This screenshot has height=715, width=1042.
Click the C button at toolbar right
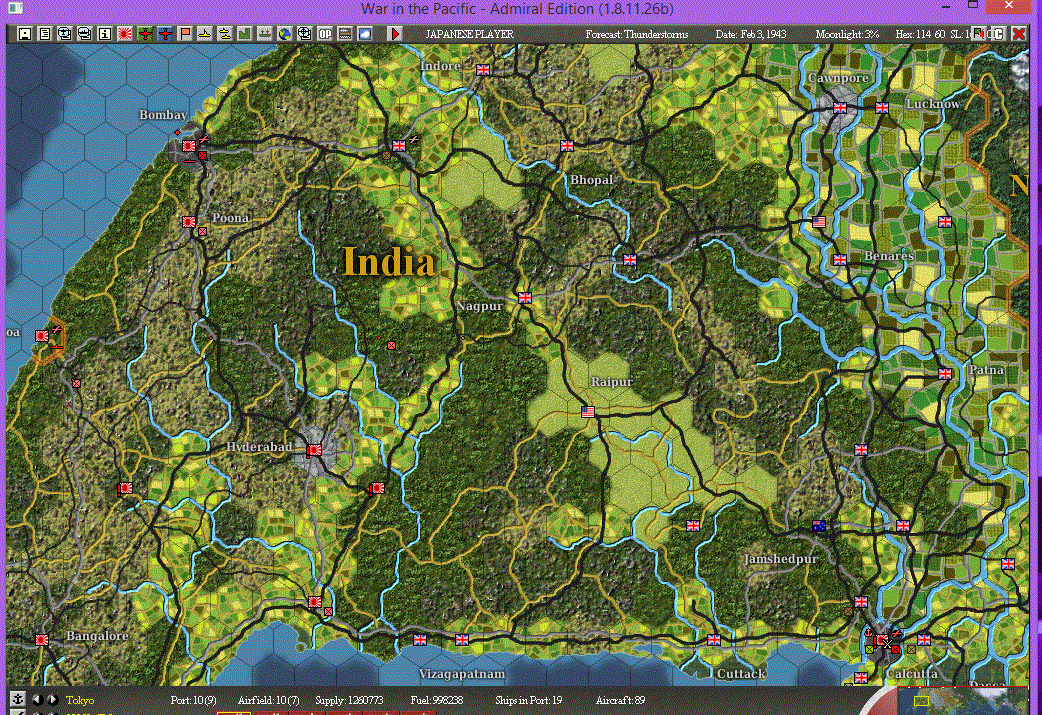pyautogui.click(x=998, y=34)
